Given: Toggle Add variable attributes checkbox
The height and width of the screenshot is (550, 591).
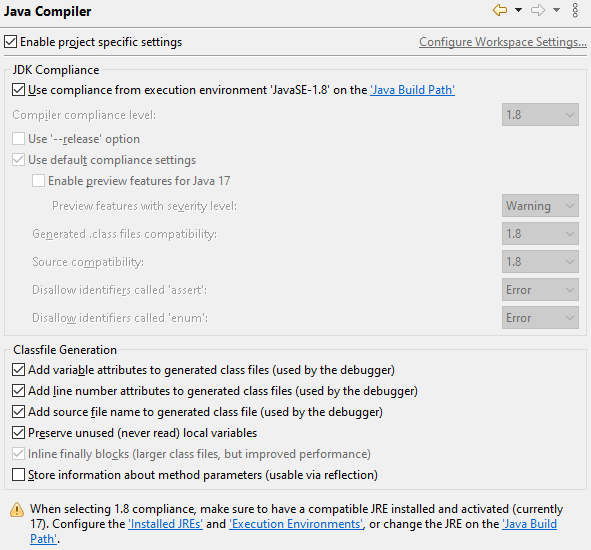Looking at the screenshot, I should click(18, 370).
